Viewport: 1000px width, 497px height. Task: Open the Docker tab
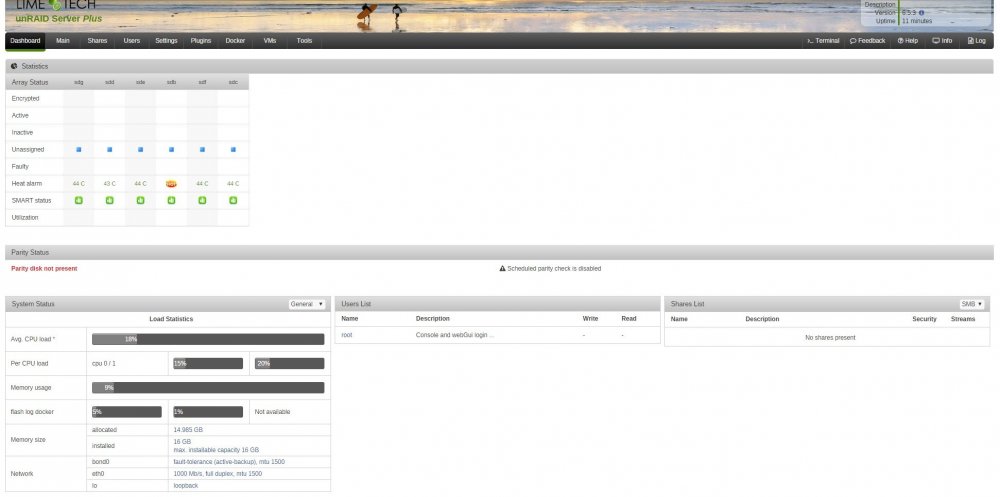point(235,41)
